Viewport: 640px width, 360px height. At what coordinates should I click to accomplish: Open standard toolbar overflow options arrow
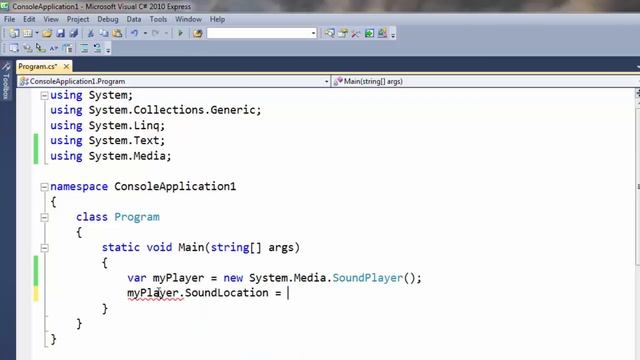[393, 35]
